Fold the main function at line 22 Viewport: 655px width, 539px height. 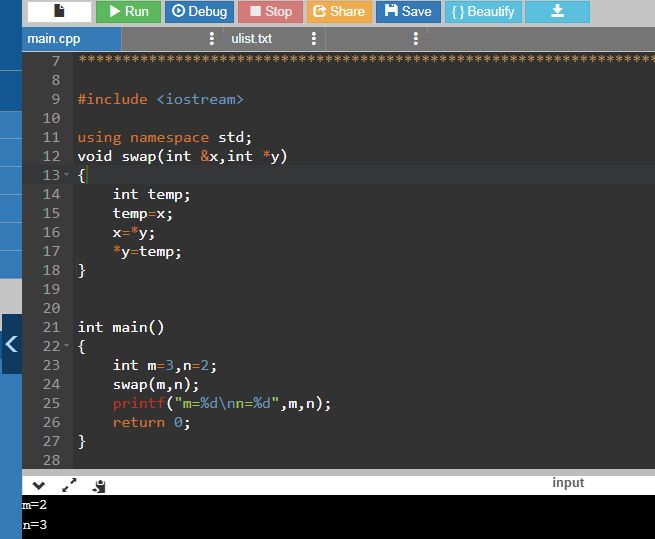pyautogui.click(x=67, y=346)
